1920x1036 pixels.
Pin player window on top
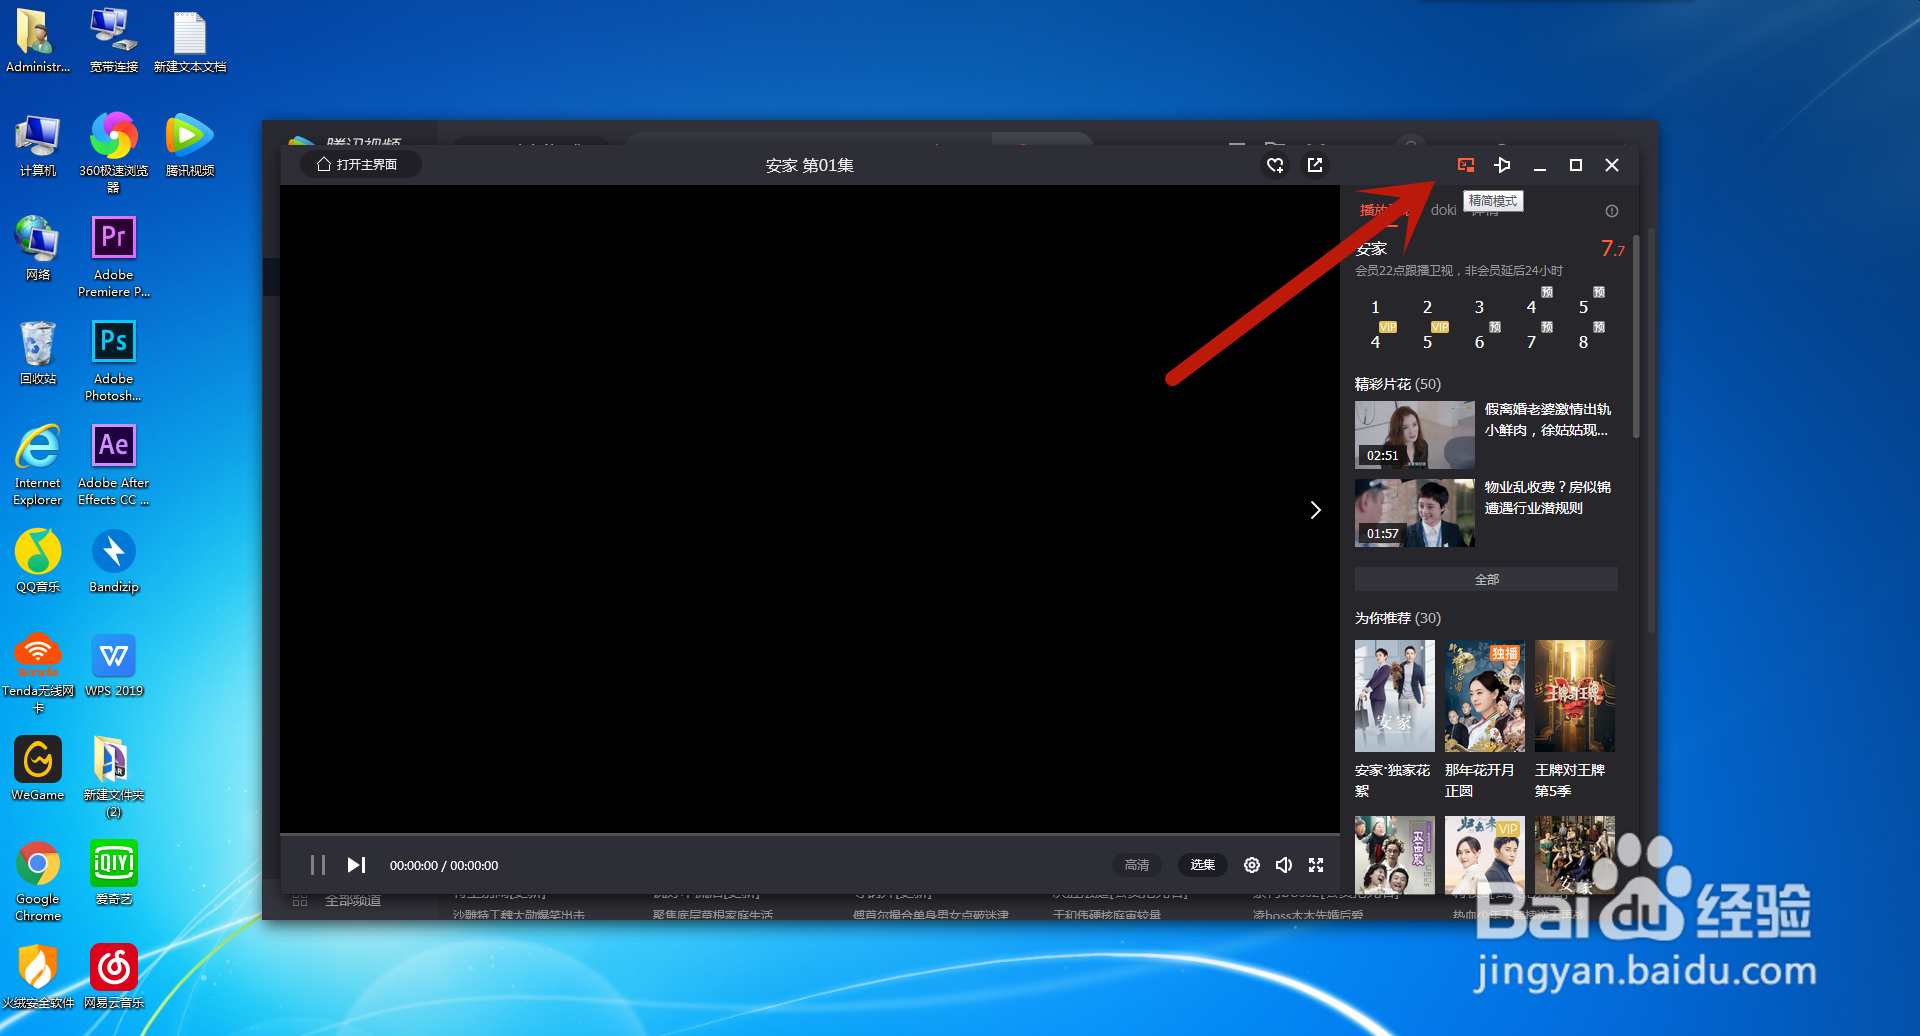click(x=1502, y=165)
